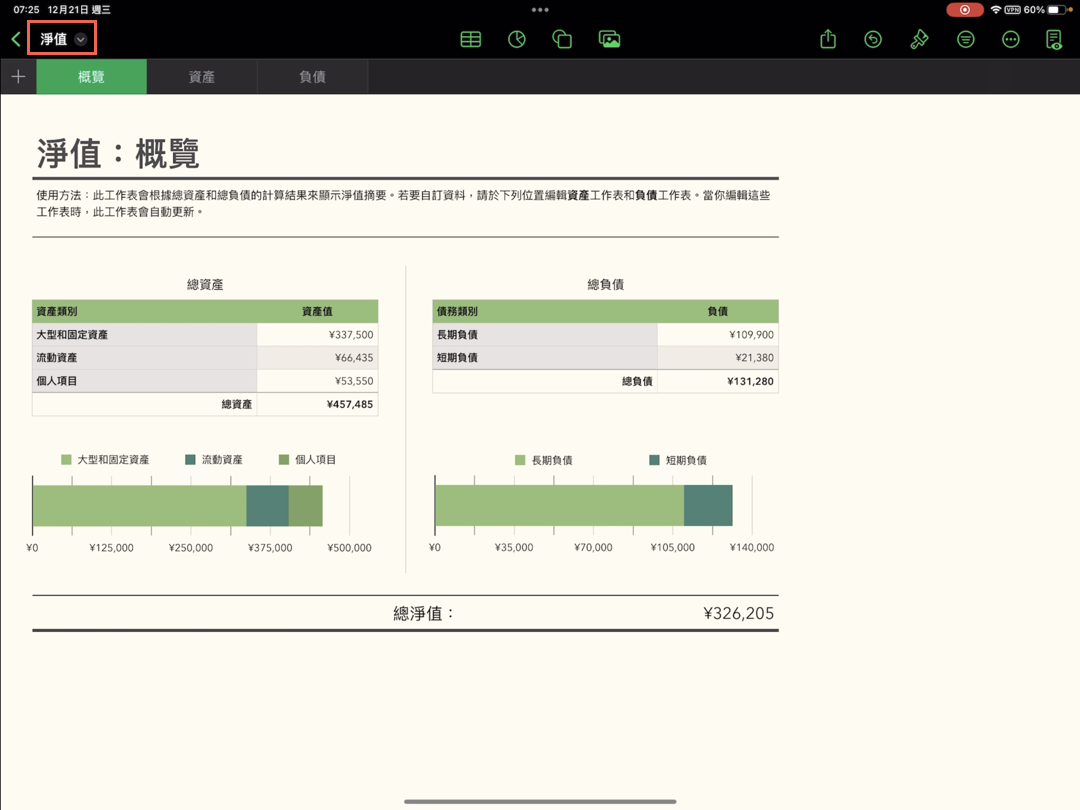Select the 總負債 table title
This screenshot has width=1080, height=810.
coord(605,284)
